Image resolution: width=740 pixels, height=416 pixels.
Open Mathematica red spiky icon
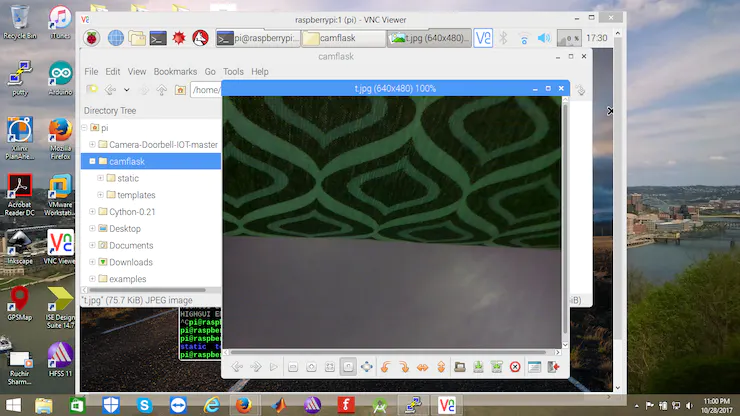(x=179, y=38)
